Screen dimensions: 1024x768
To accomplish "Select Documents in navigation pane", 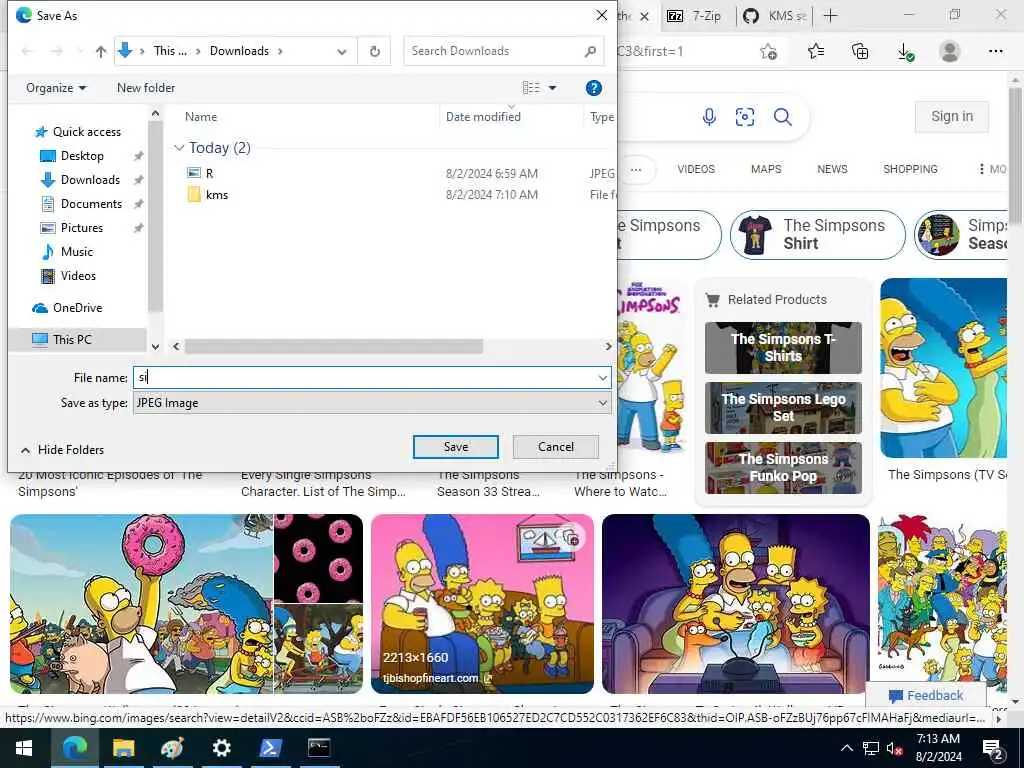I will (x=91, y=204).
